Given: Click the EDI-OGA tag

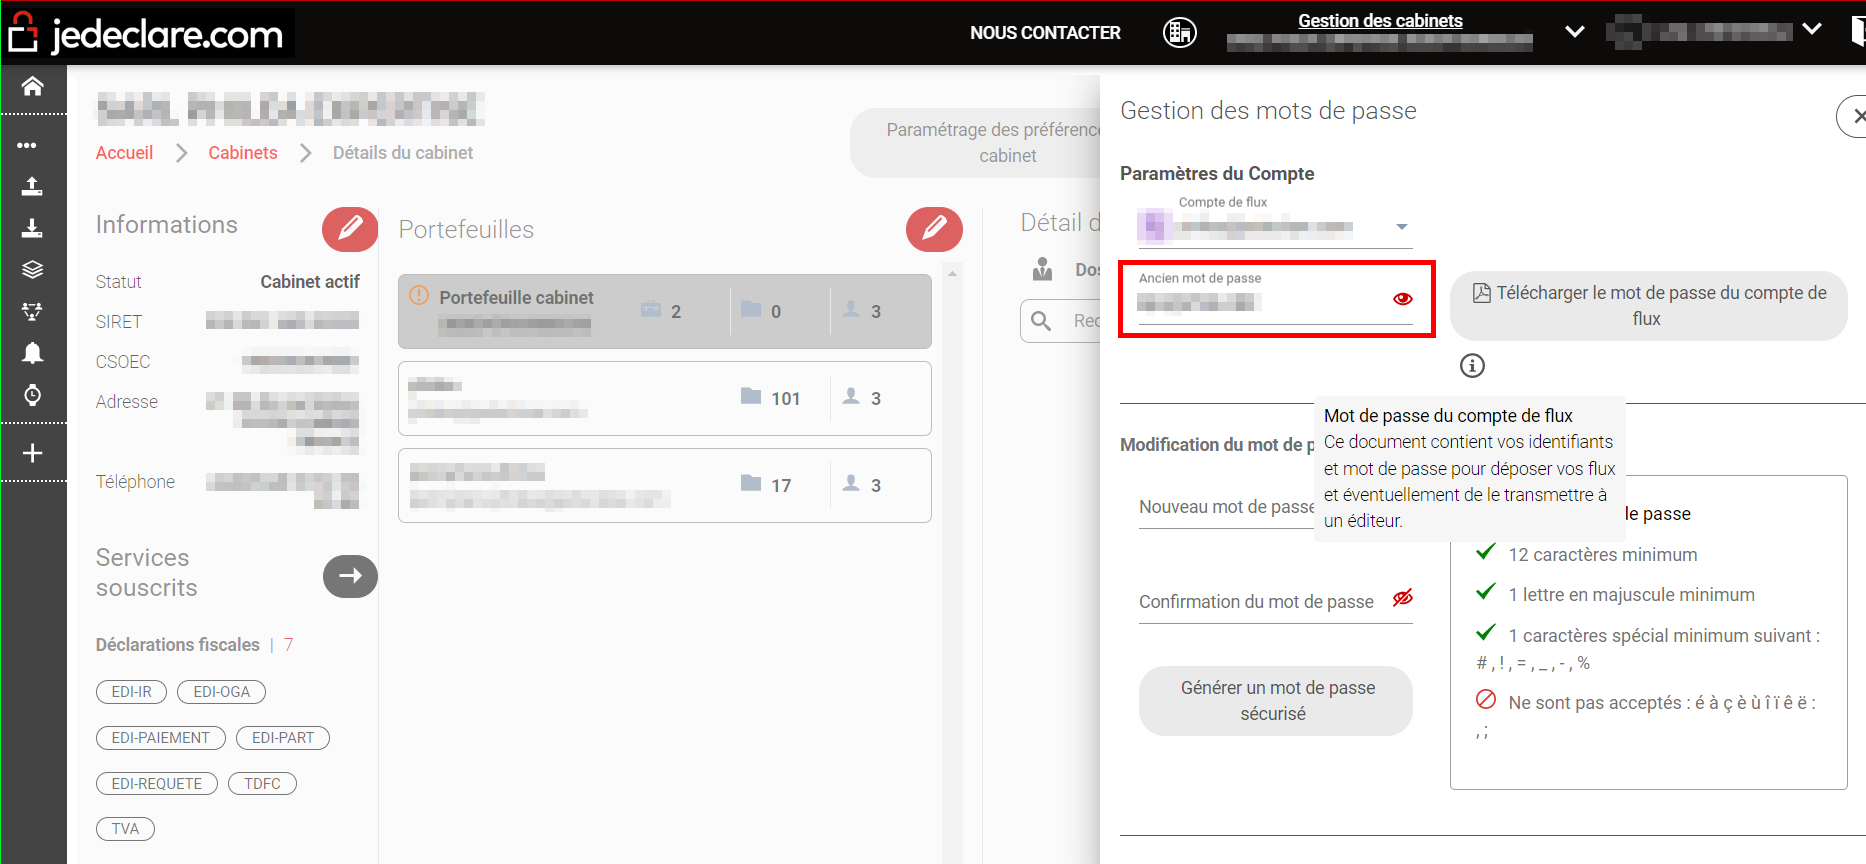Looking at the screenshot, I should [221, 692].
